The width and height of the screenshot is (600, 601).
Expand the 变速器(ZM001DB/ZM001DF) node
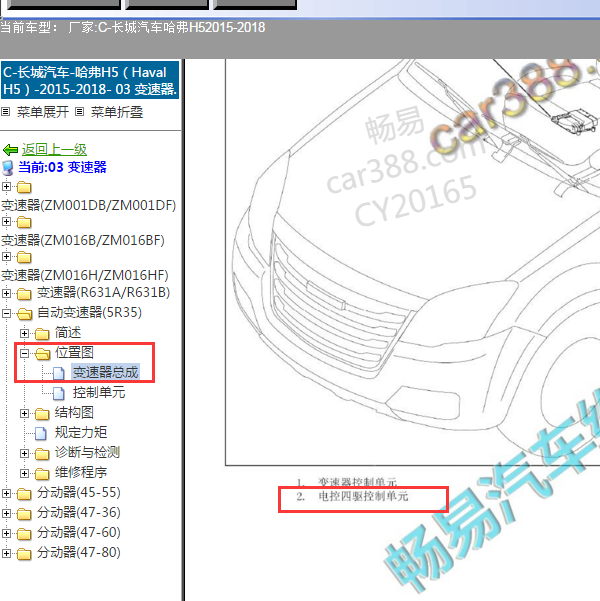coord(6,186)
